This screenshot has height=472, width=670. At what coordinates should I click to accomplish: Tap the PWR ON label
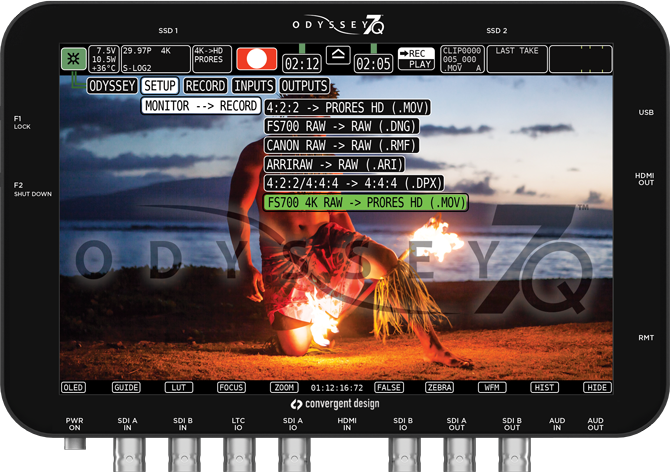click(x=74, y=424)
